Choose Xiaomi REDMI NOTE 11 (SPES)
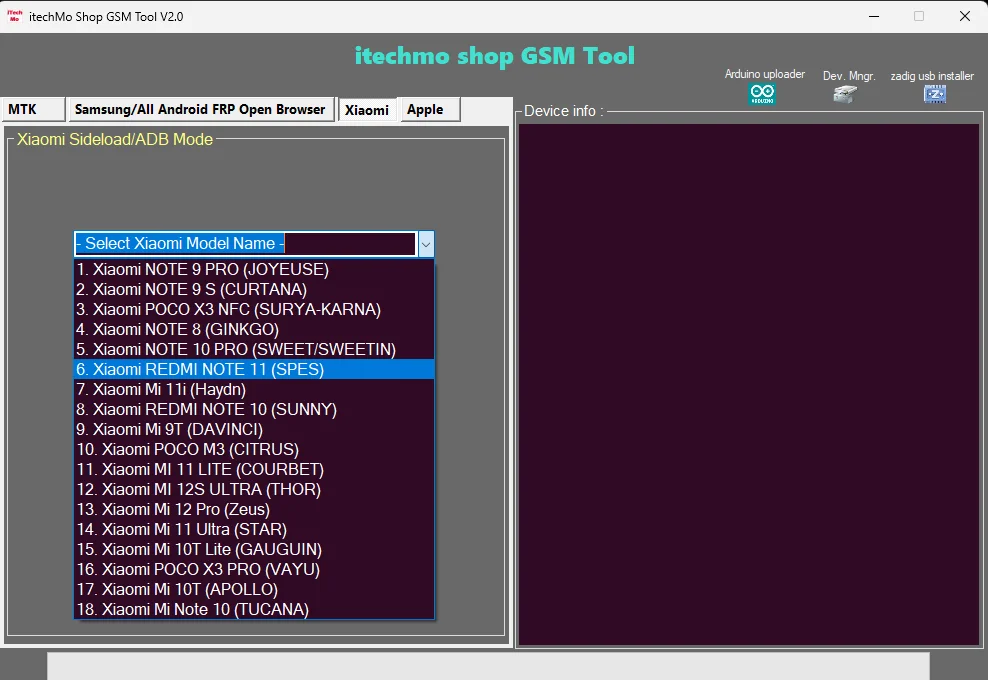 [x=254, y=369]
